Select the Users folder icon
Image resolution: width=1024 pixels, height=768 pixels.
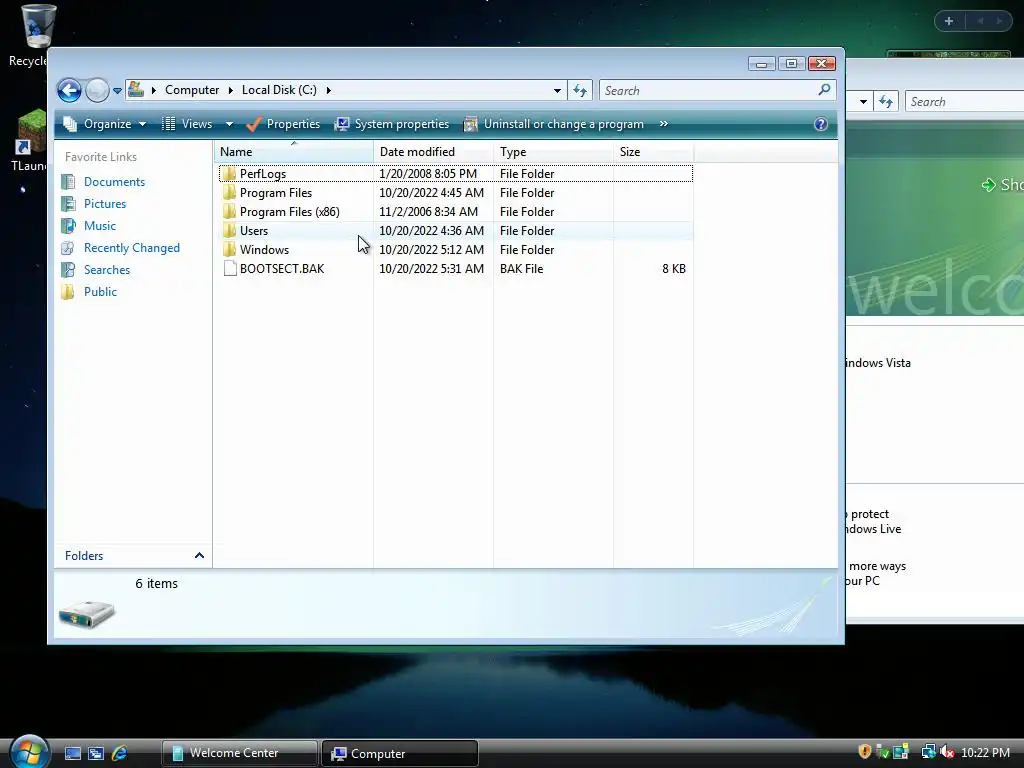[229, 231]
